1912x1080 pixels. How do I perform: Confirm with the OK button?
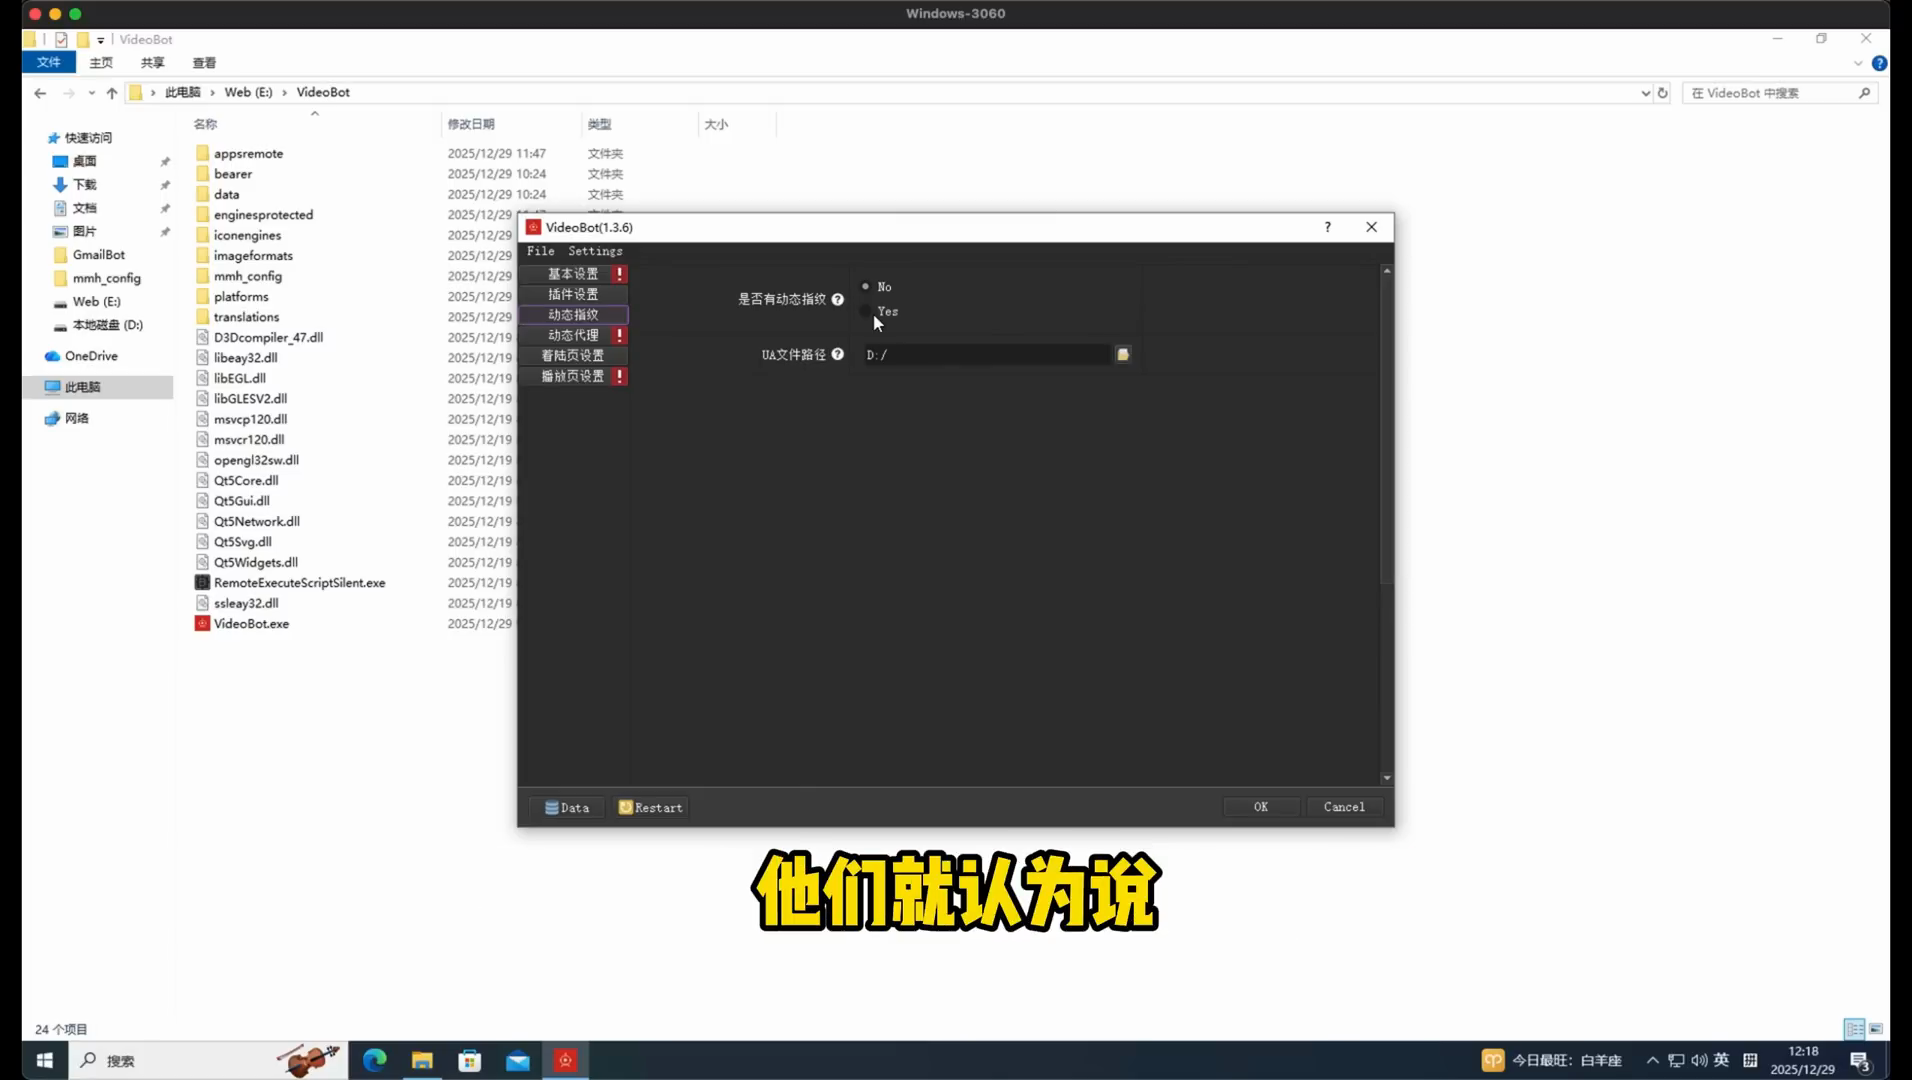click(1261, 807)
